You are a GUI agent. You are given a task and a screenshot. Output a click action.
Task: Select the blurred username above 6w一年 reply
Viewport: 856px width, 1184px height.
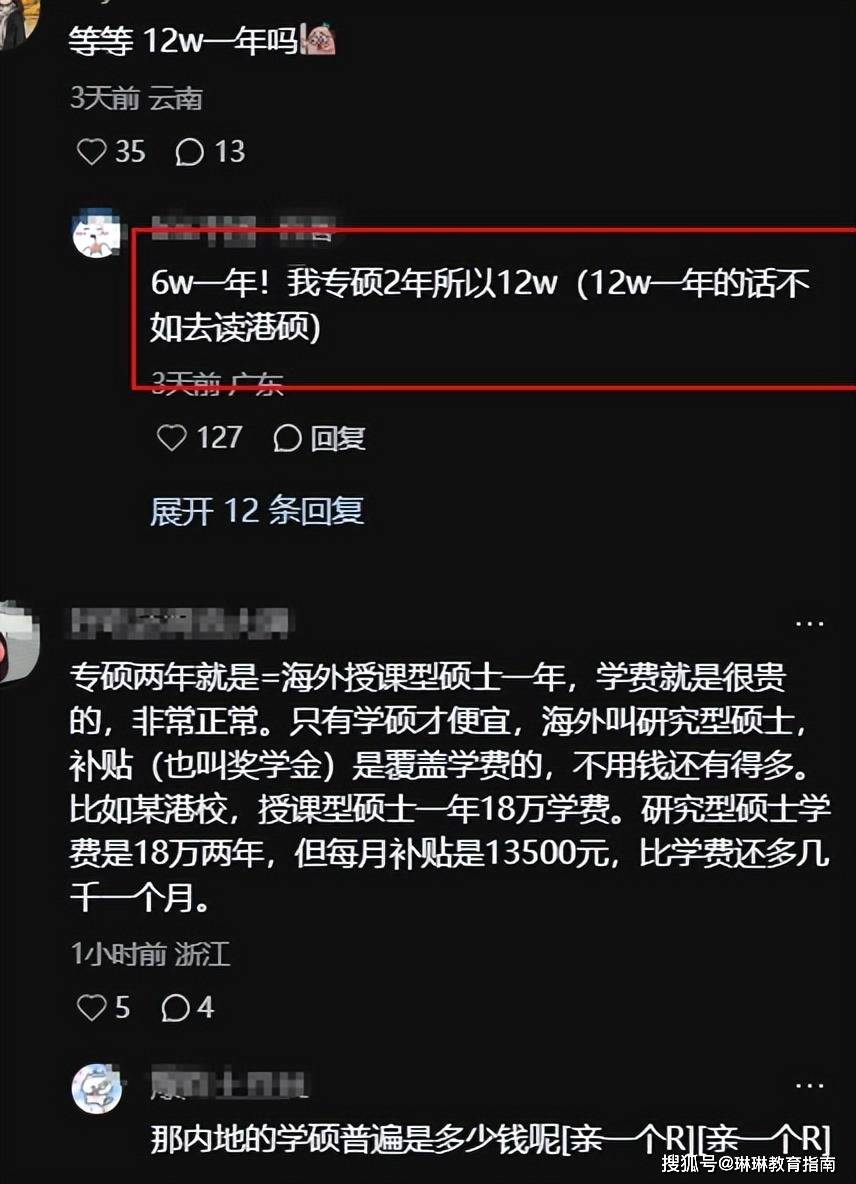click(x=242, y=230)
